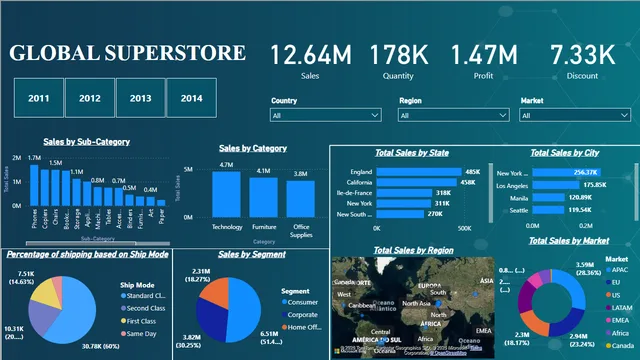Click the horizontal scrollbar under Sub-Category chart
Image resolution: width=640 pixels, height=360 pixels.
click(x=98, y=243)
